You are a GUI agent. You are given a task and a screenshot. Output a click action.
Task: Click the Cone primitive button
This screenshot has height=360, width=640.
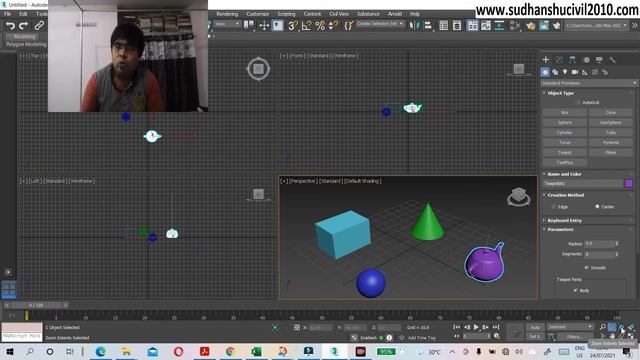[611, 112]
